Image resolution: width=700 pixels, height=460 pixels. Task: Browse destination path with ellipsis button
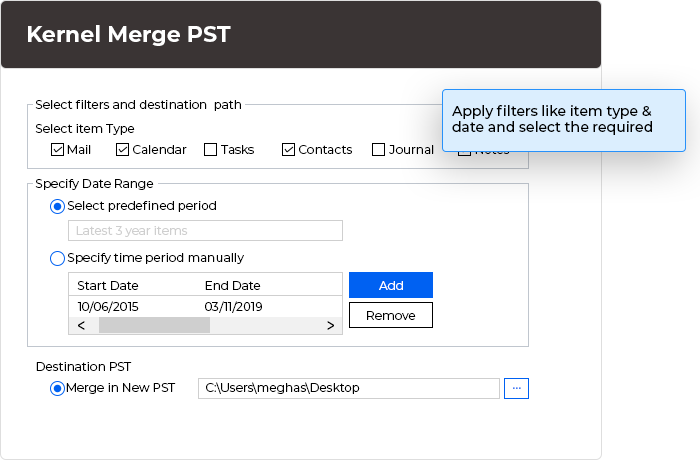(x=517, y=388)
